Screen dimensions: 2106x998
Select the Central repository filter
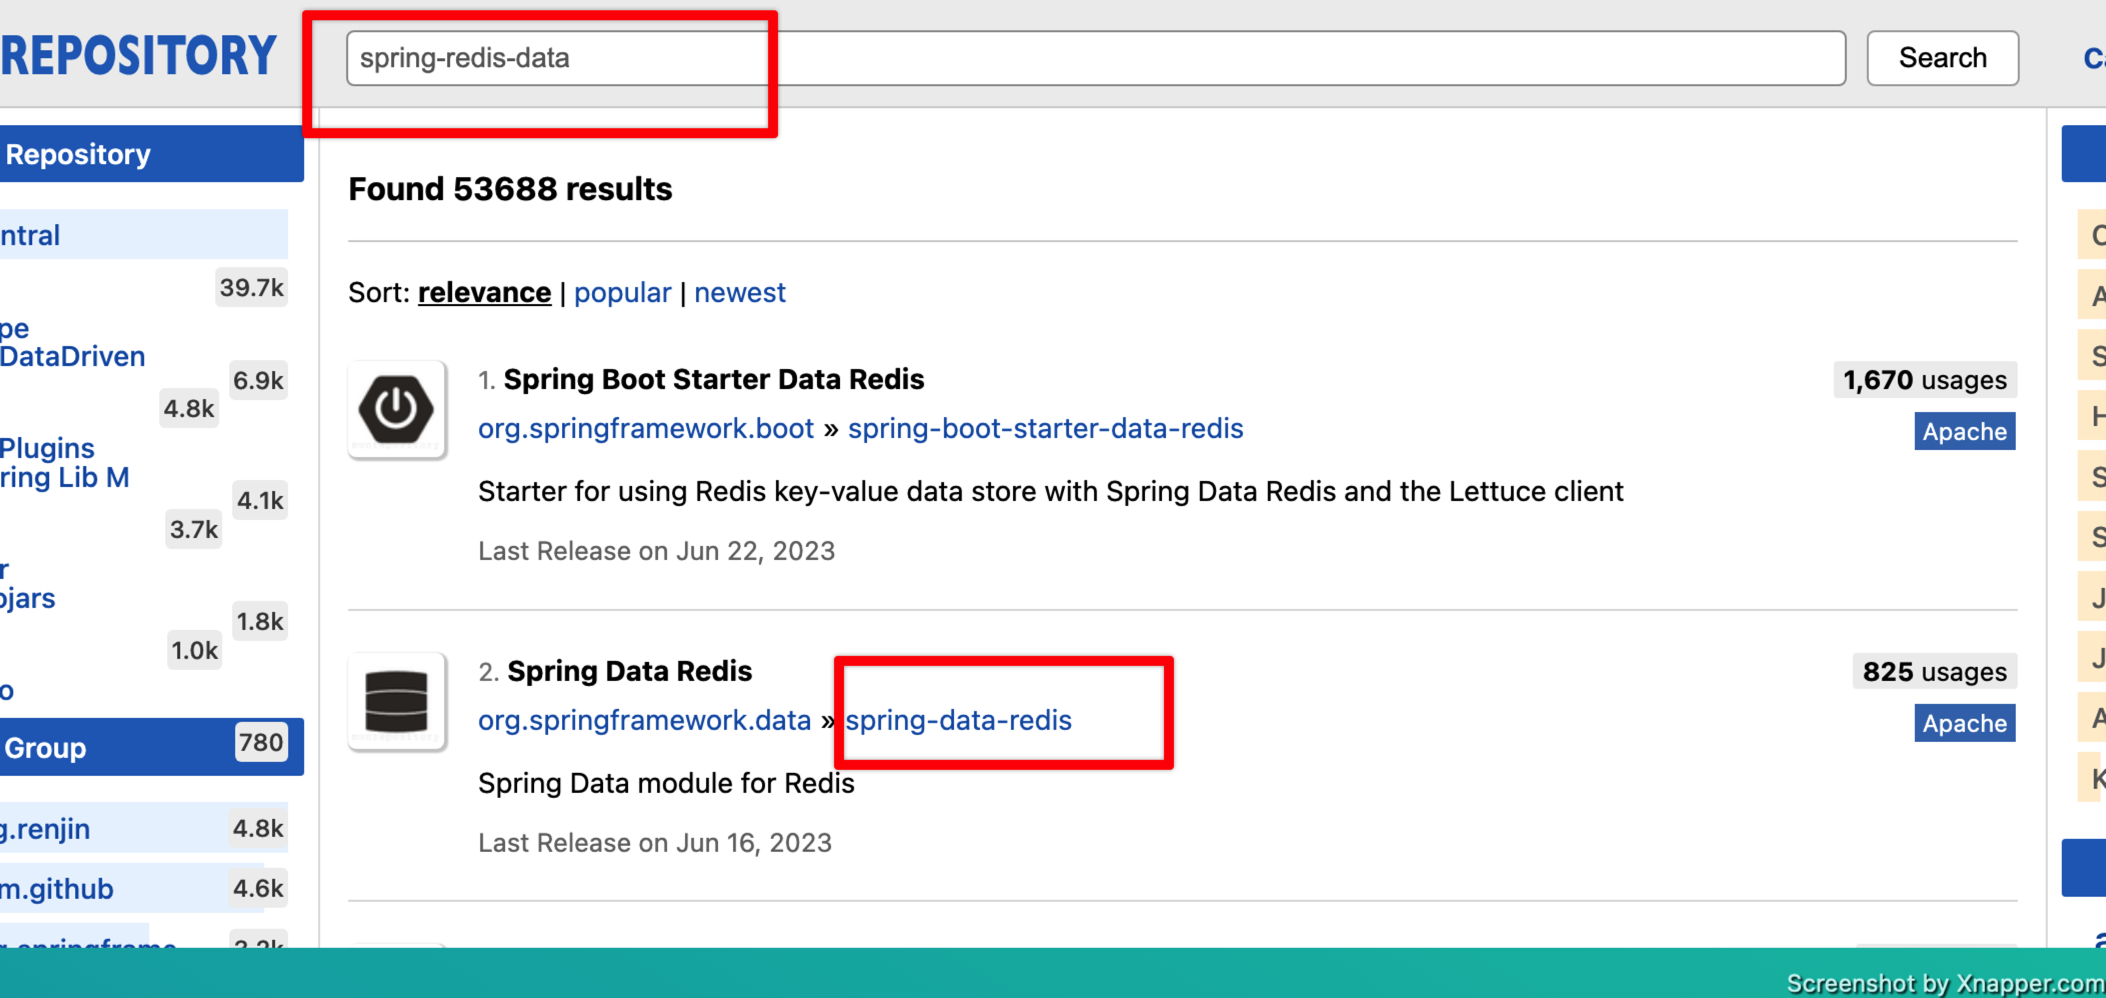144,235
